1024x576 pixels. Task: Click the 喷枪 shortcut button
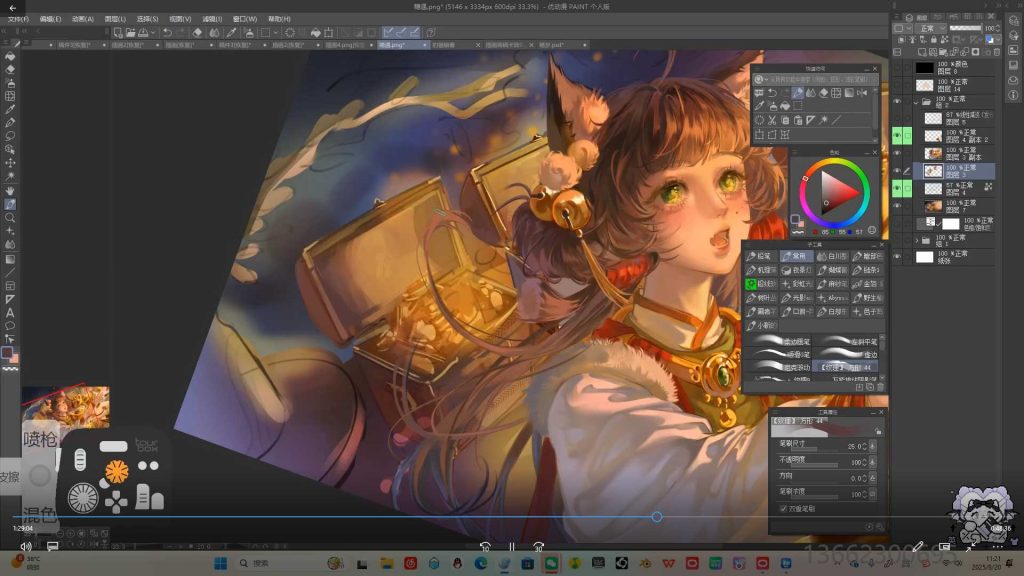[x=40, y=437]
